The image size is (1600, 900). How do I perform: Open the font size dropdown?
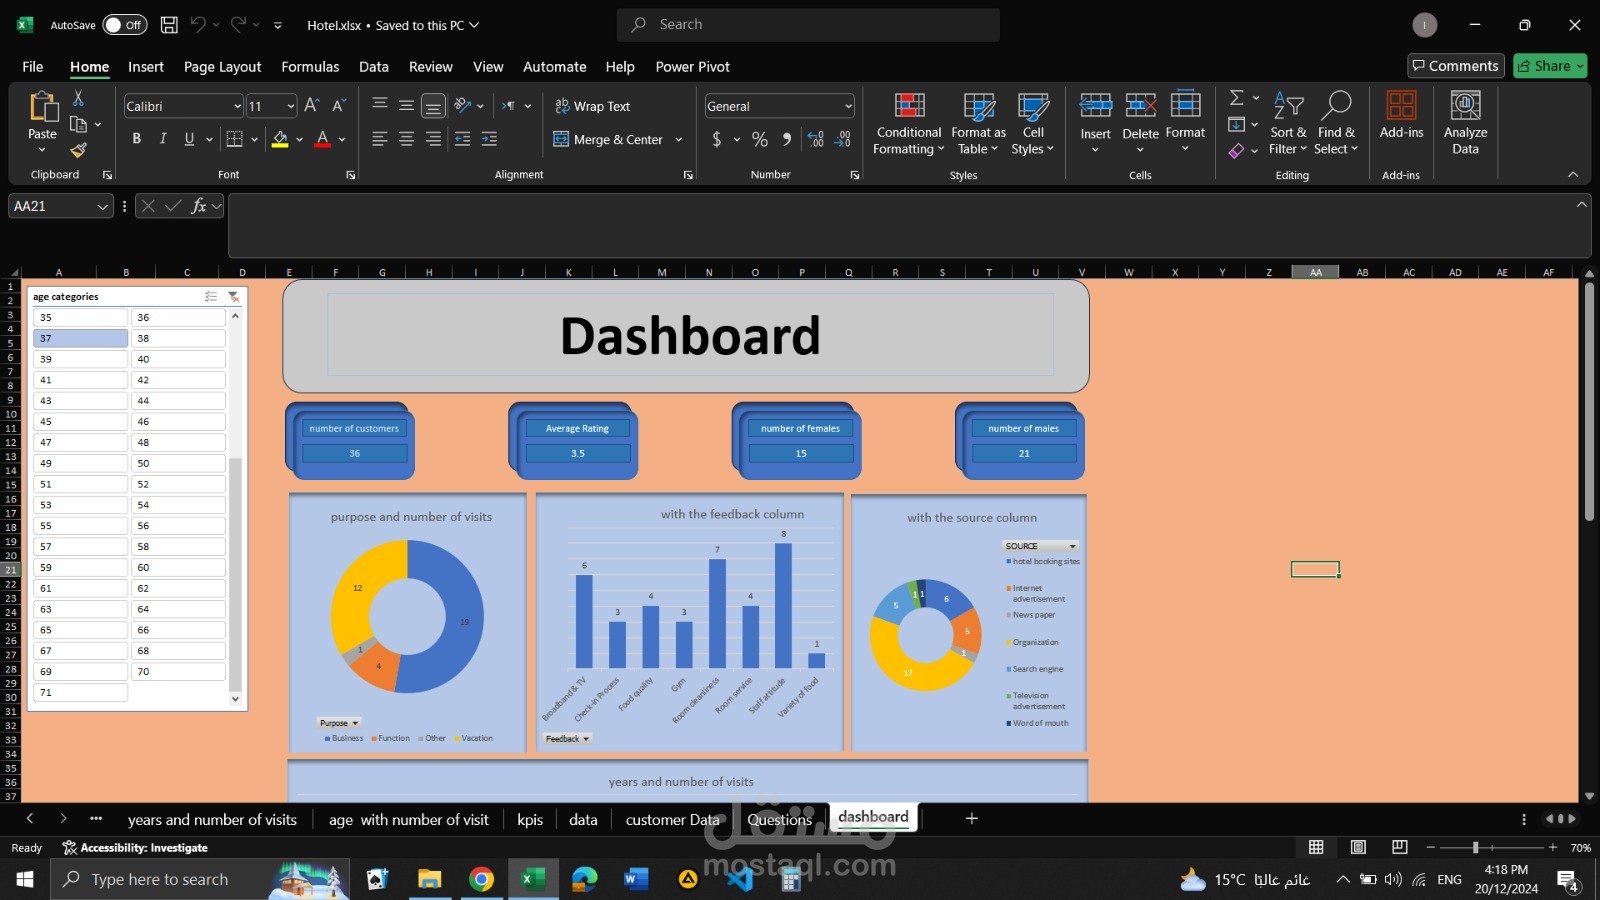point(291,106)
